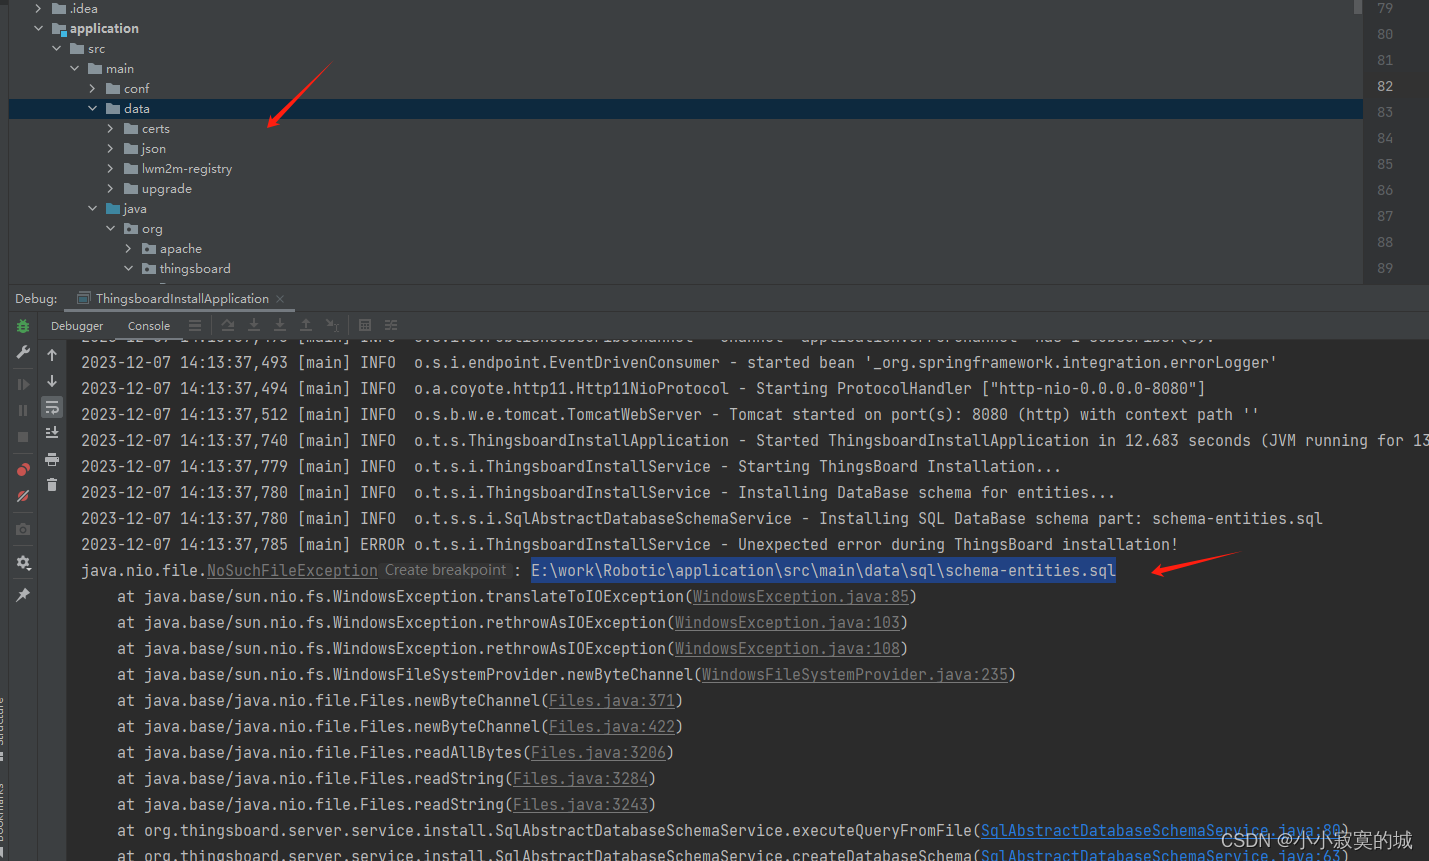This screenshot has height=861, width=1429.
Task: Expand the .idea folder
Action: tap(38, 8)
